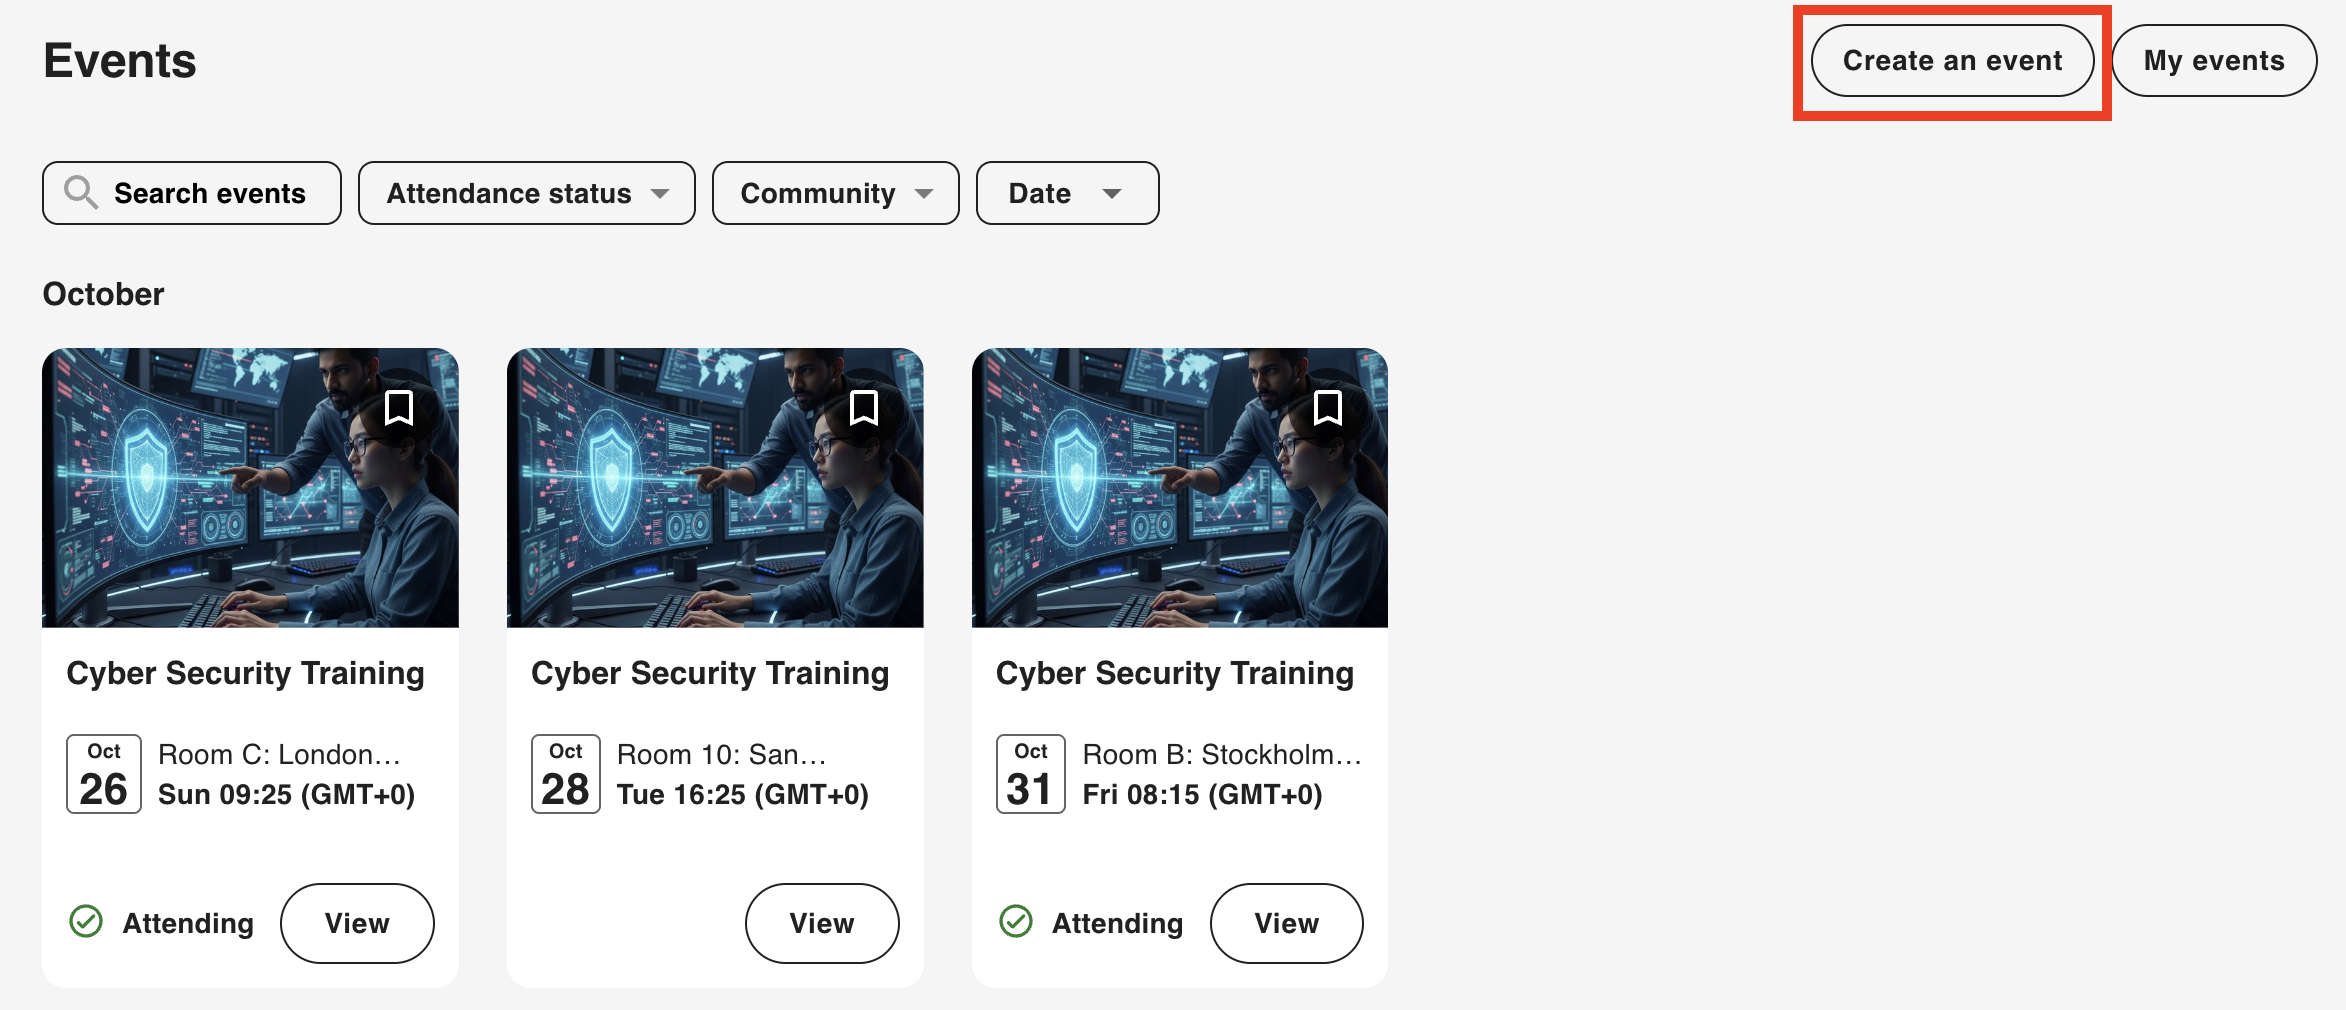
Task: Click the Oct 28 calendar date icon
Action: coord(566,774)
